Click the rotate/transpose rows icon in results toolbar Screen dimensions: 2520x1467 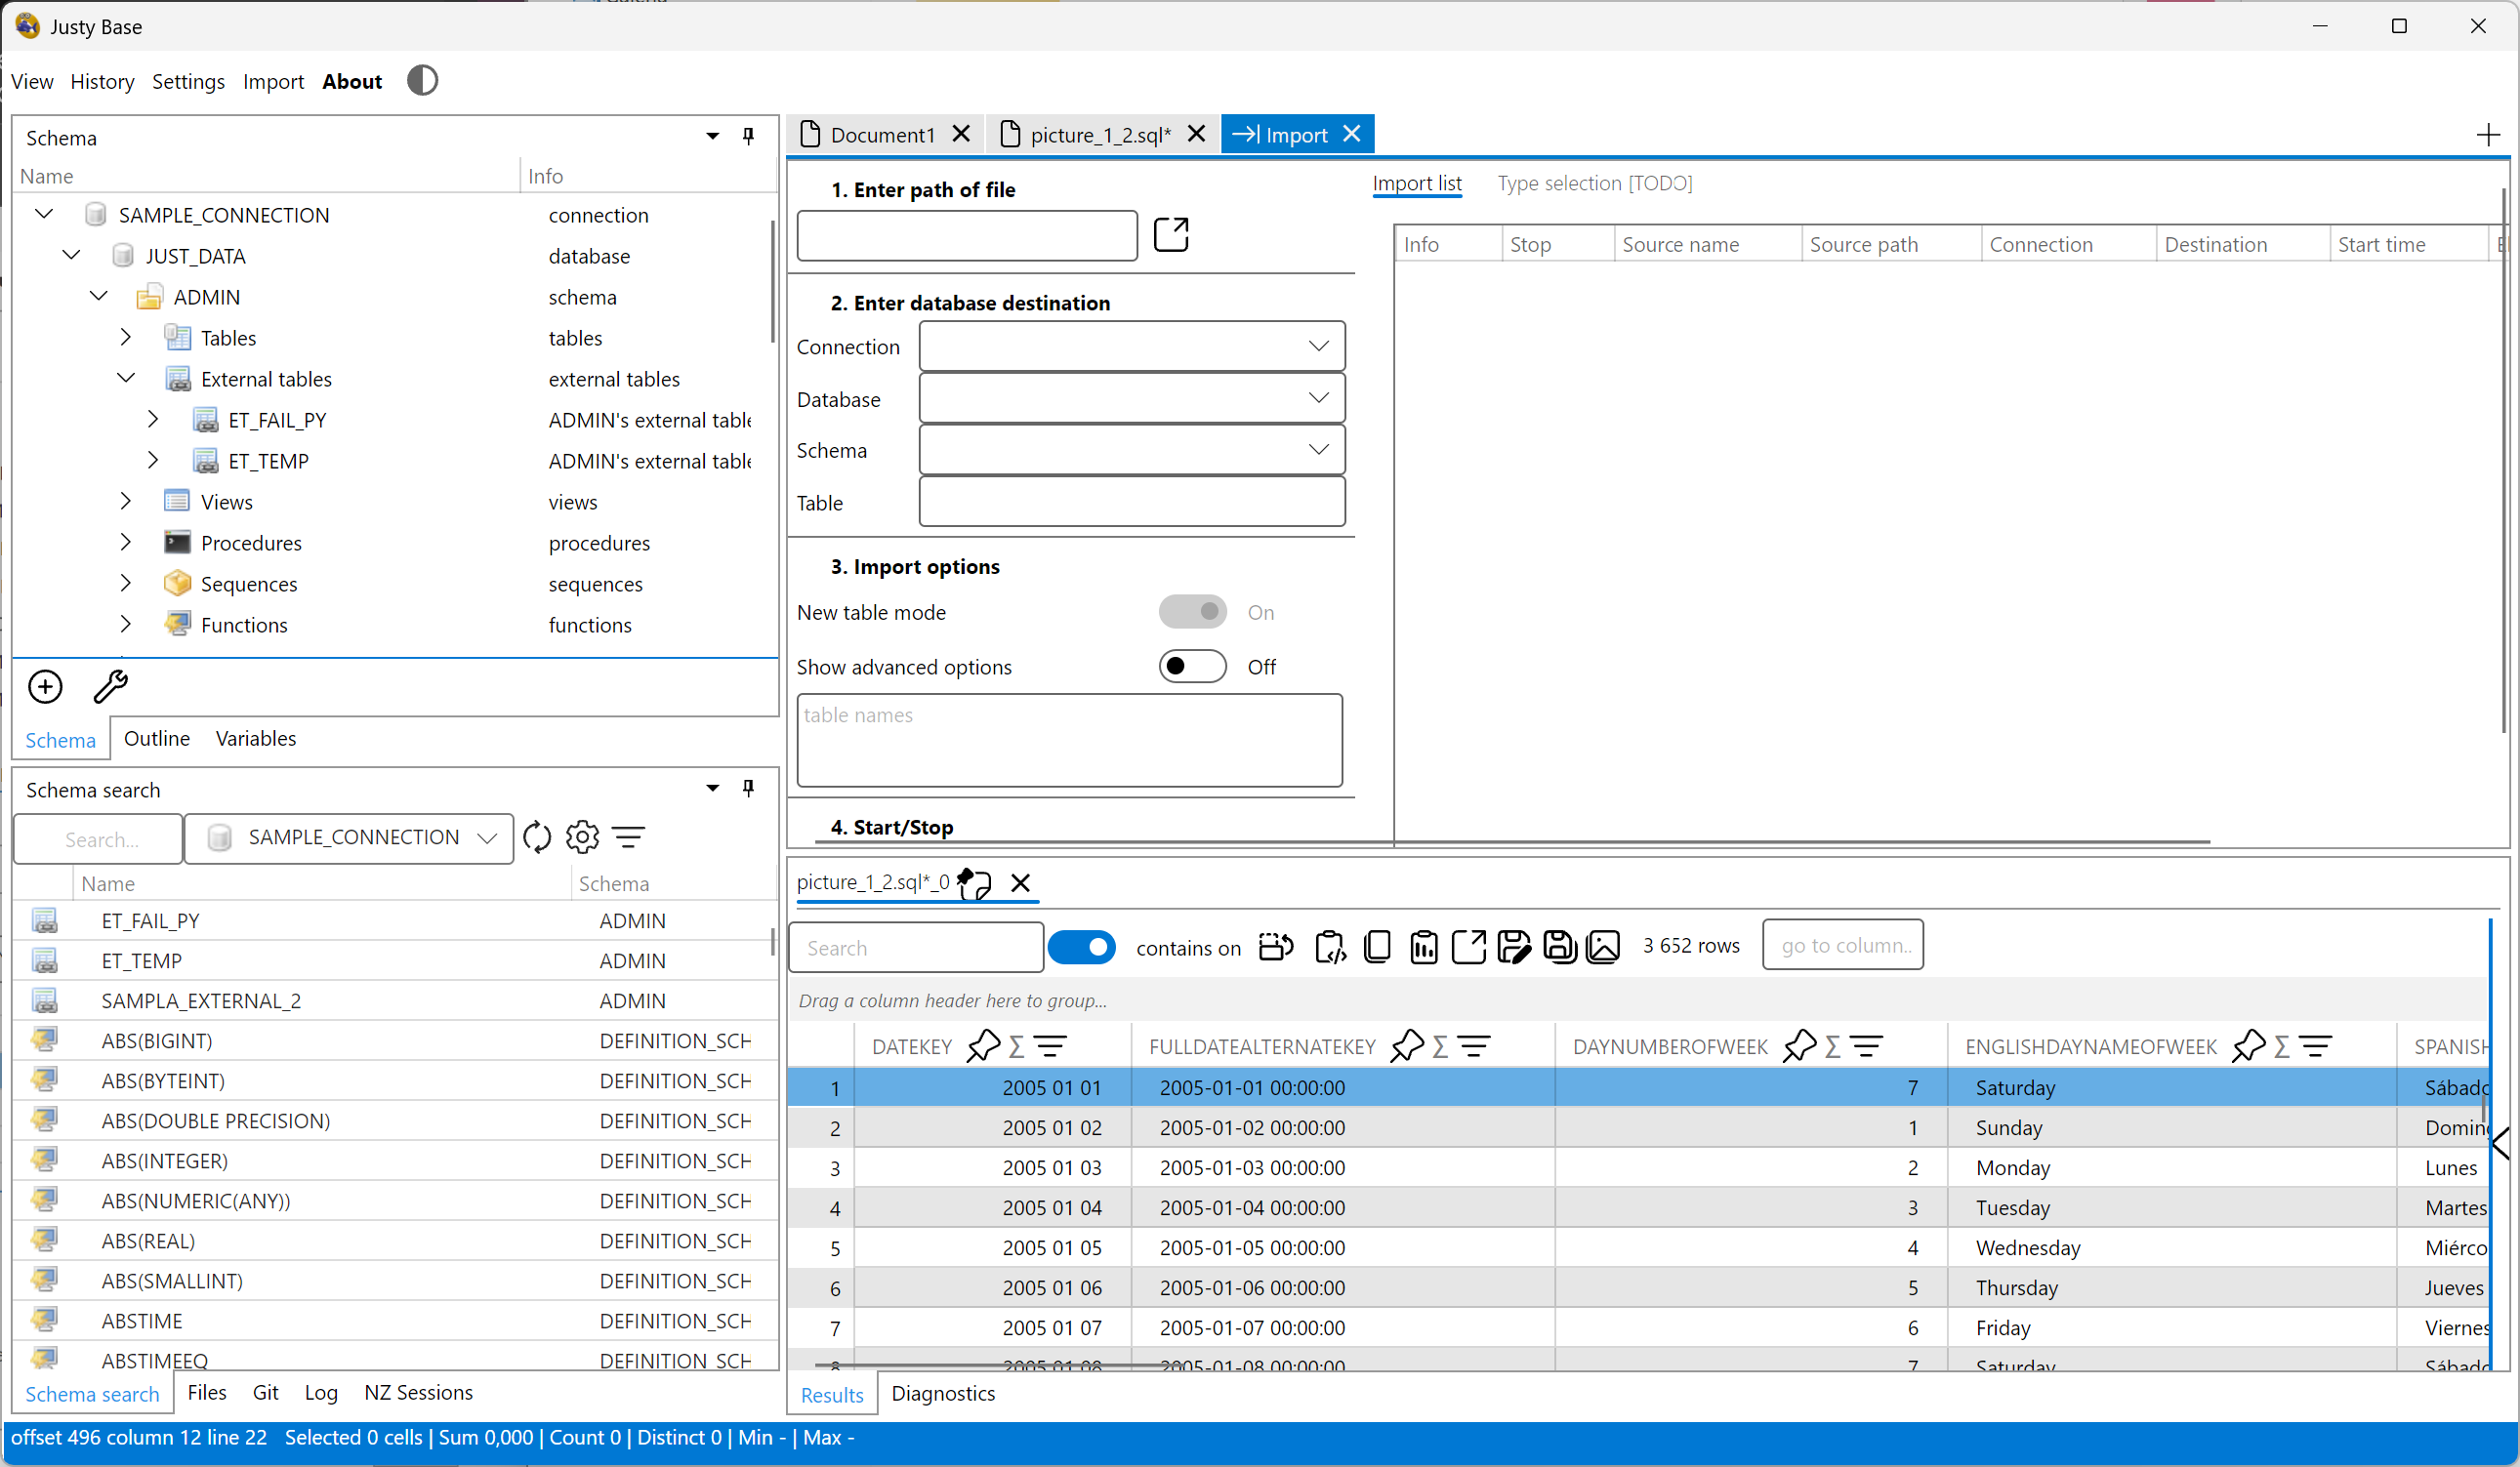click(1276, 946)
